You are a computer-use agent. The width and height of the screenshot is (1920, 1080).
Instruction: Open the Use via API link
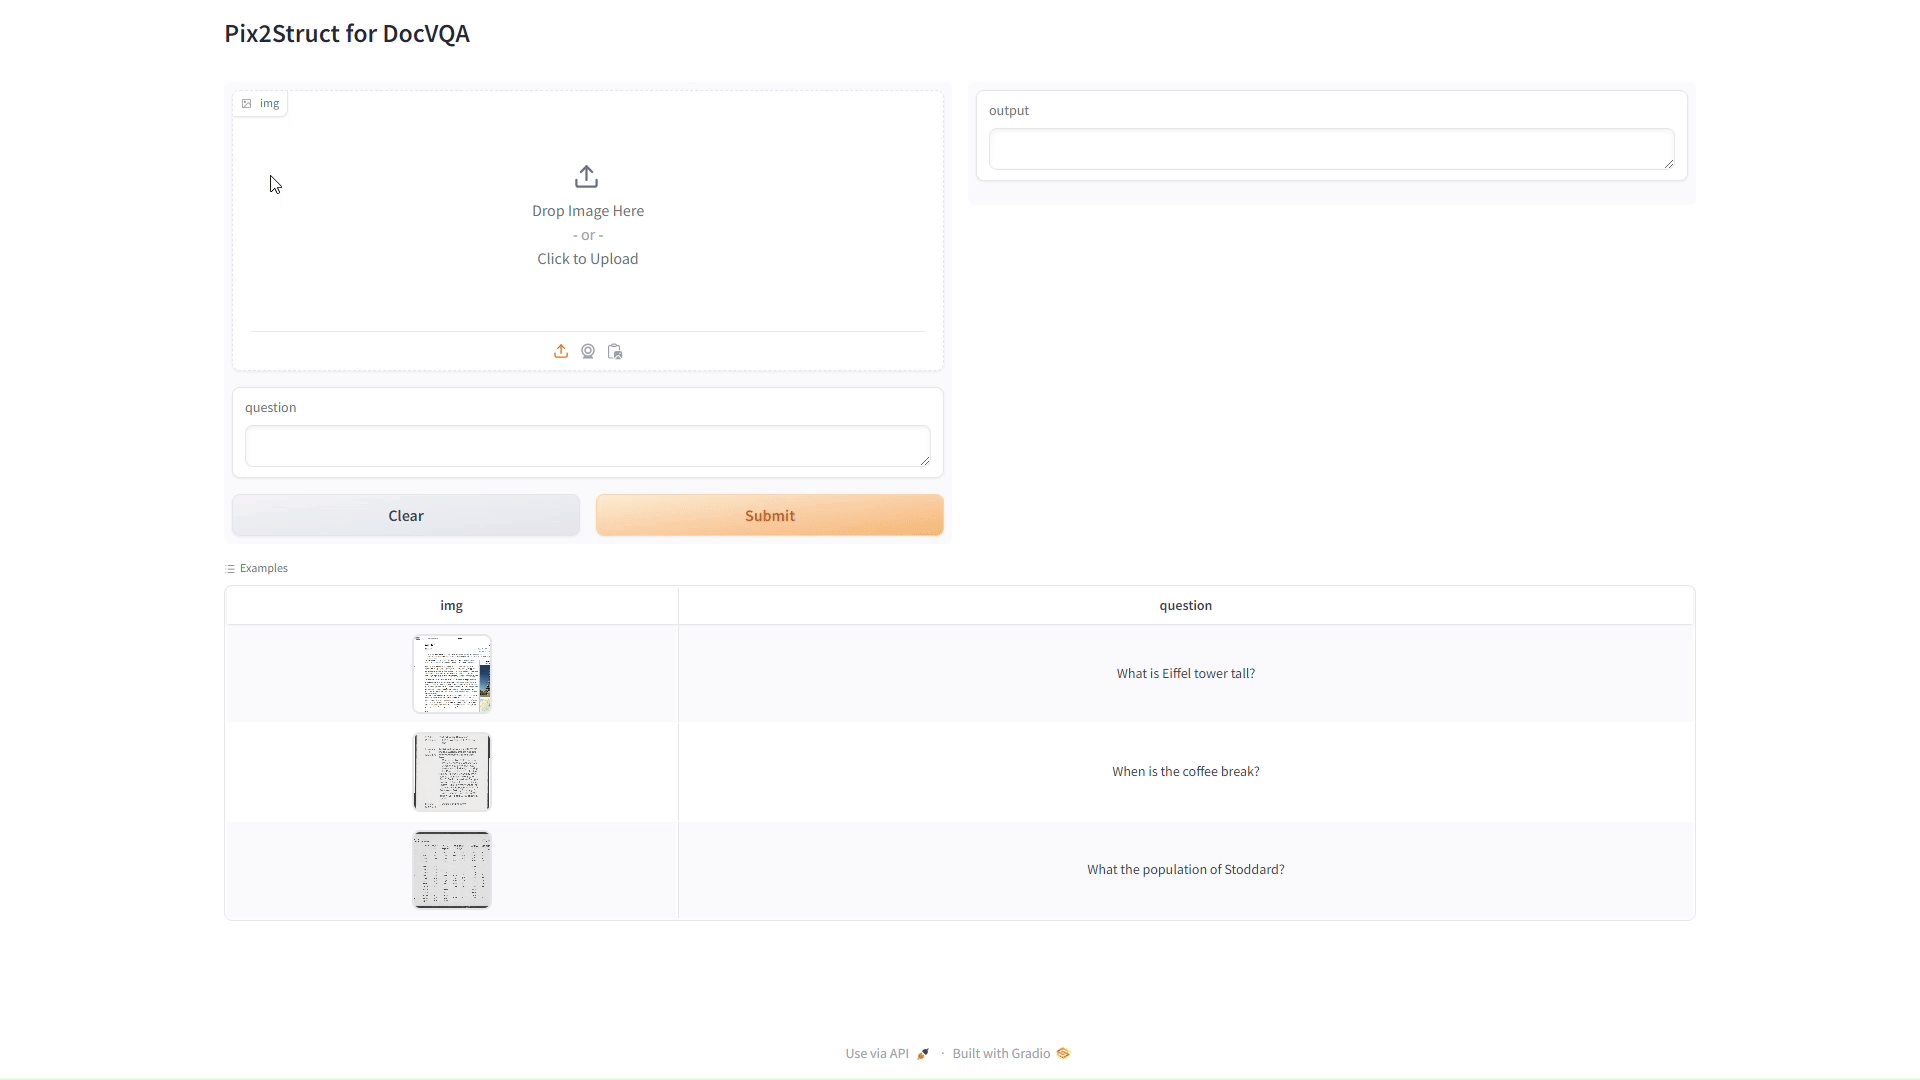pyautogui.click(x=887, y=1053)
